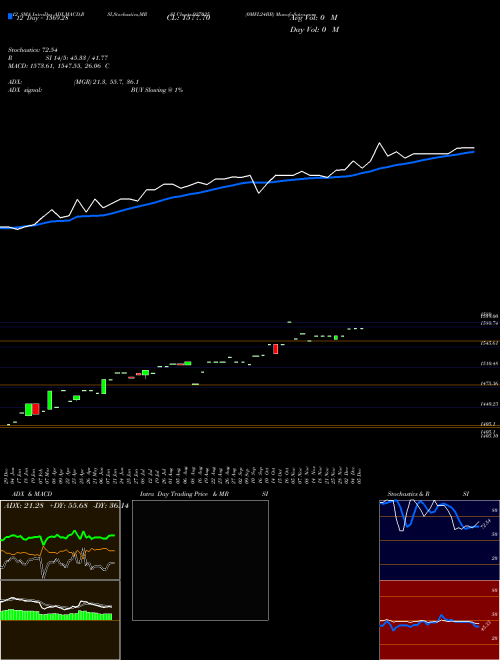This screenshot has height=660, width=500.
Task: Select the 'CL: 1577.70' closing price text
Action: 188,18
